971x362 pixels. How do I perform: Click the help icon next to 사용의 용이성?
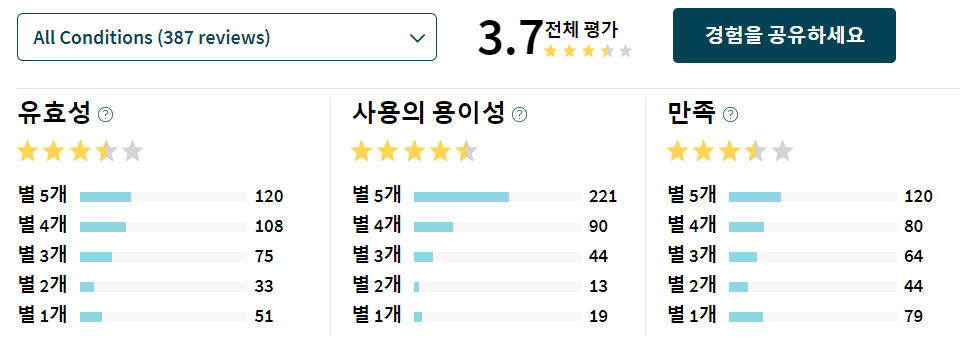pyautogui.click(x=520, y=114)
